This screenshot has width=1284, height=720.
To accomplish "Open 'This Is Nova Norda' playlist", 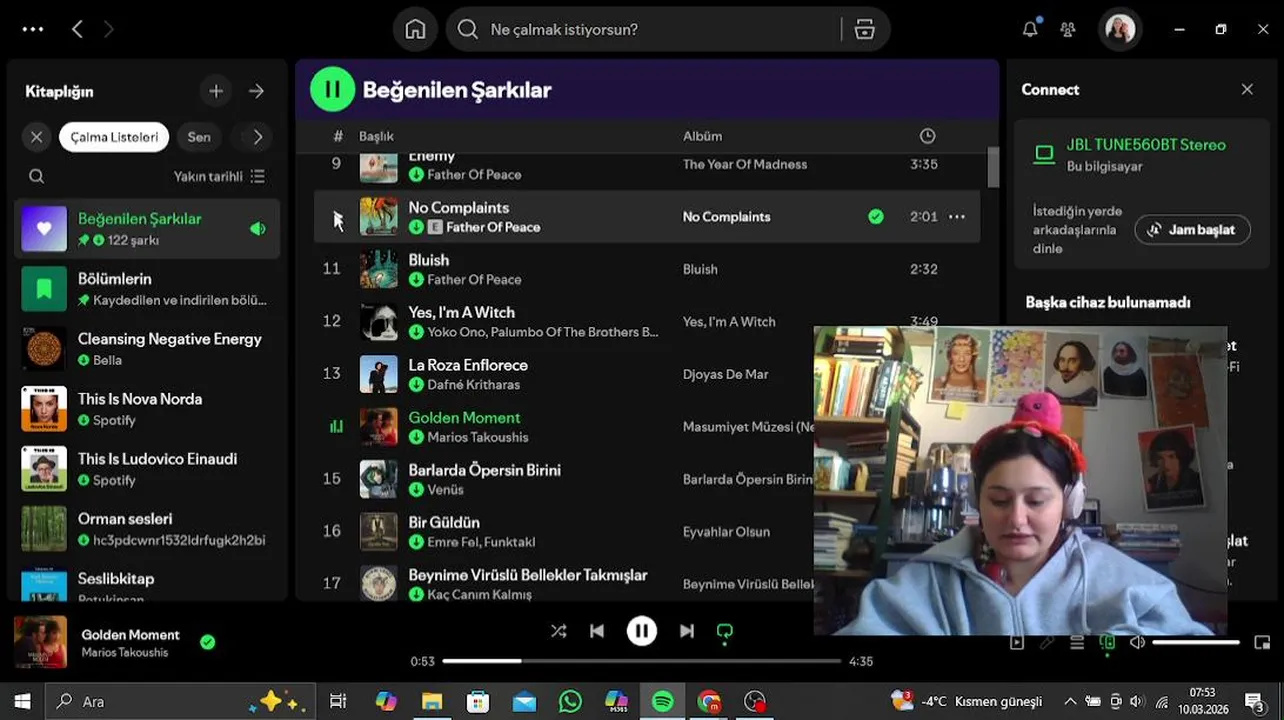I will coord(148,409).
